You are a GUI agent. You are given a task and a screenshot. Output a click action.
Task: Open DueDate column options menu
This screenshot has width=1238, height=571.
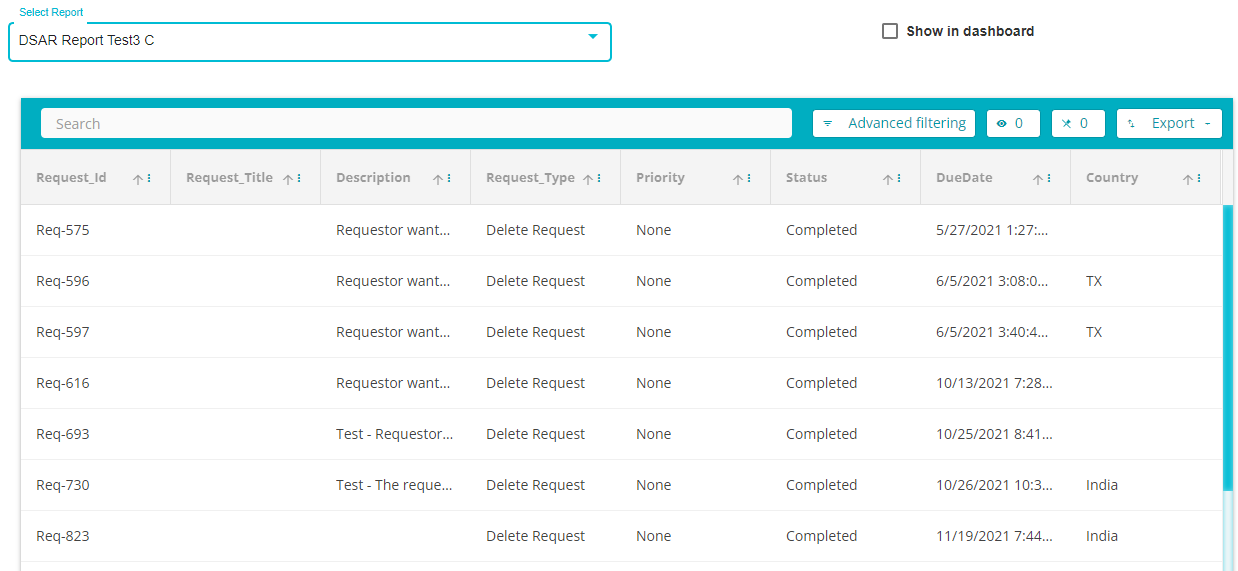pyautogui.click(x=1049, y=179)
